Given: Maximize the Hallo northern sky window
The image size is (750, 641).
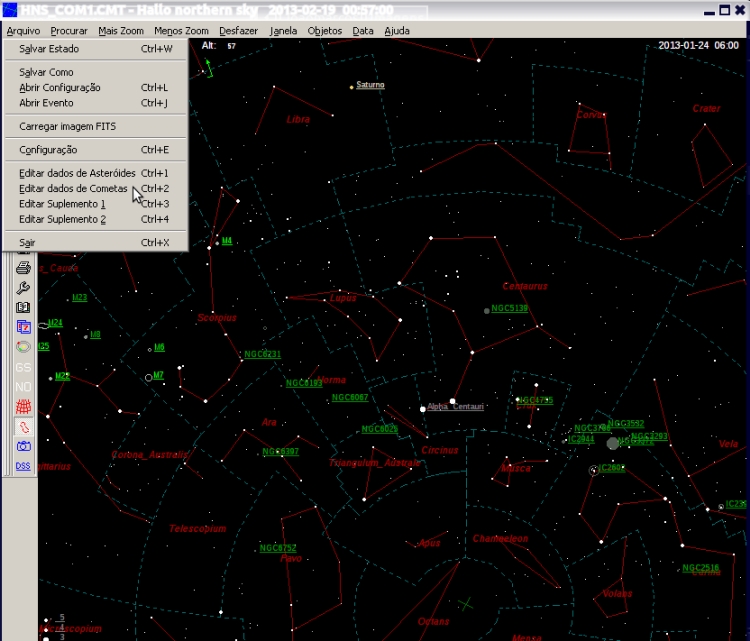Looking at the screenshot, I should click(x=725, y=10).
